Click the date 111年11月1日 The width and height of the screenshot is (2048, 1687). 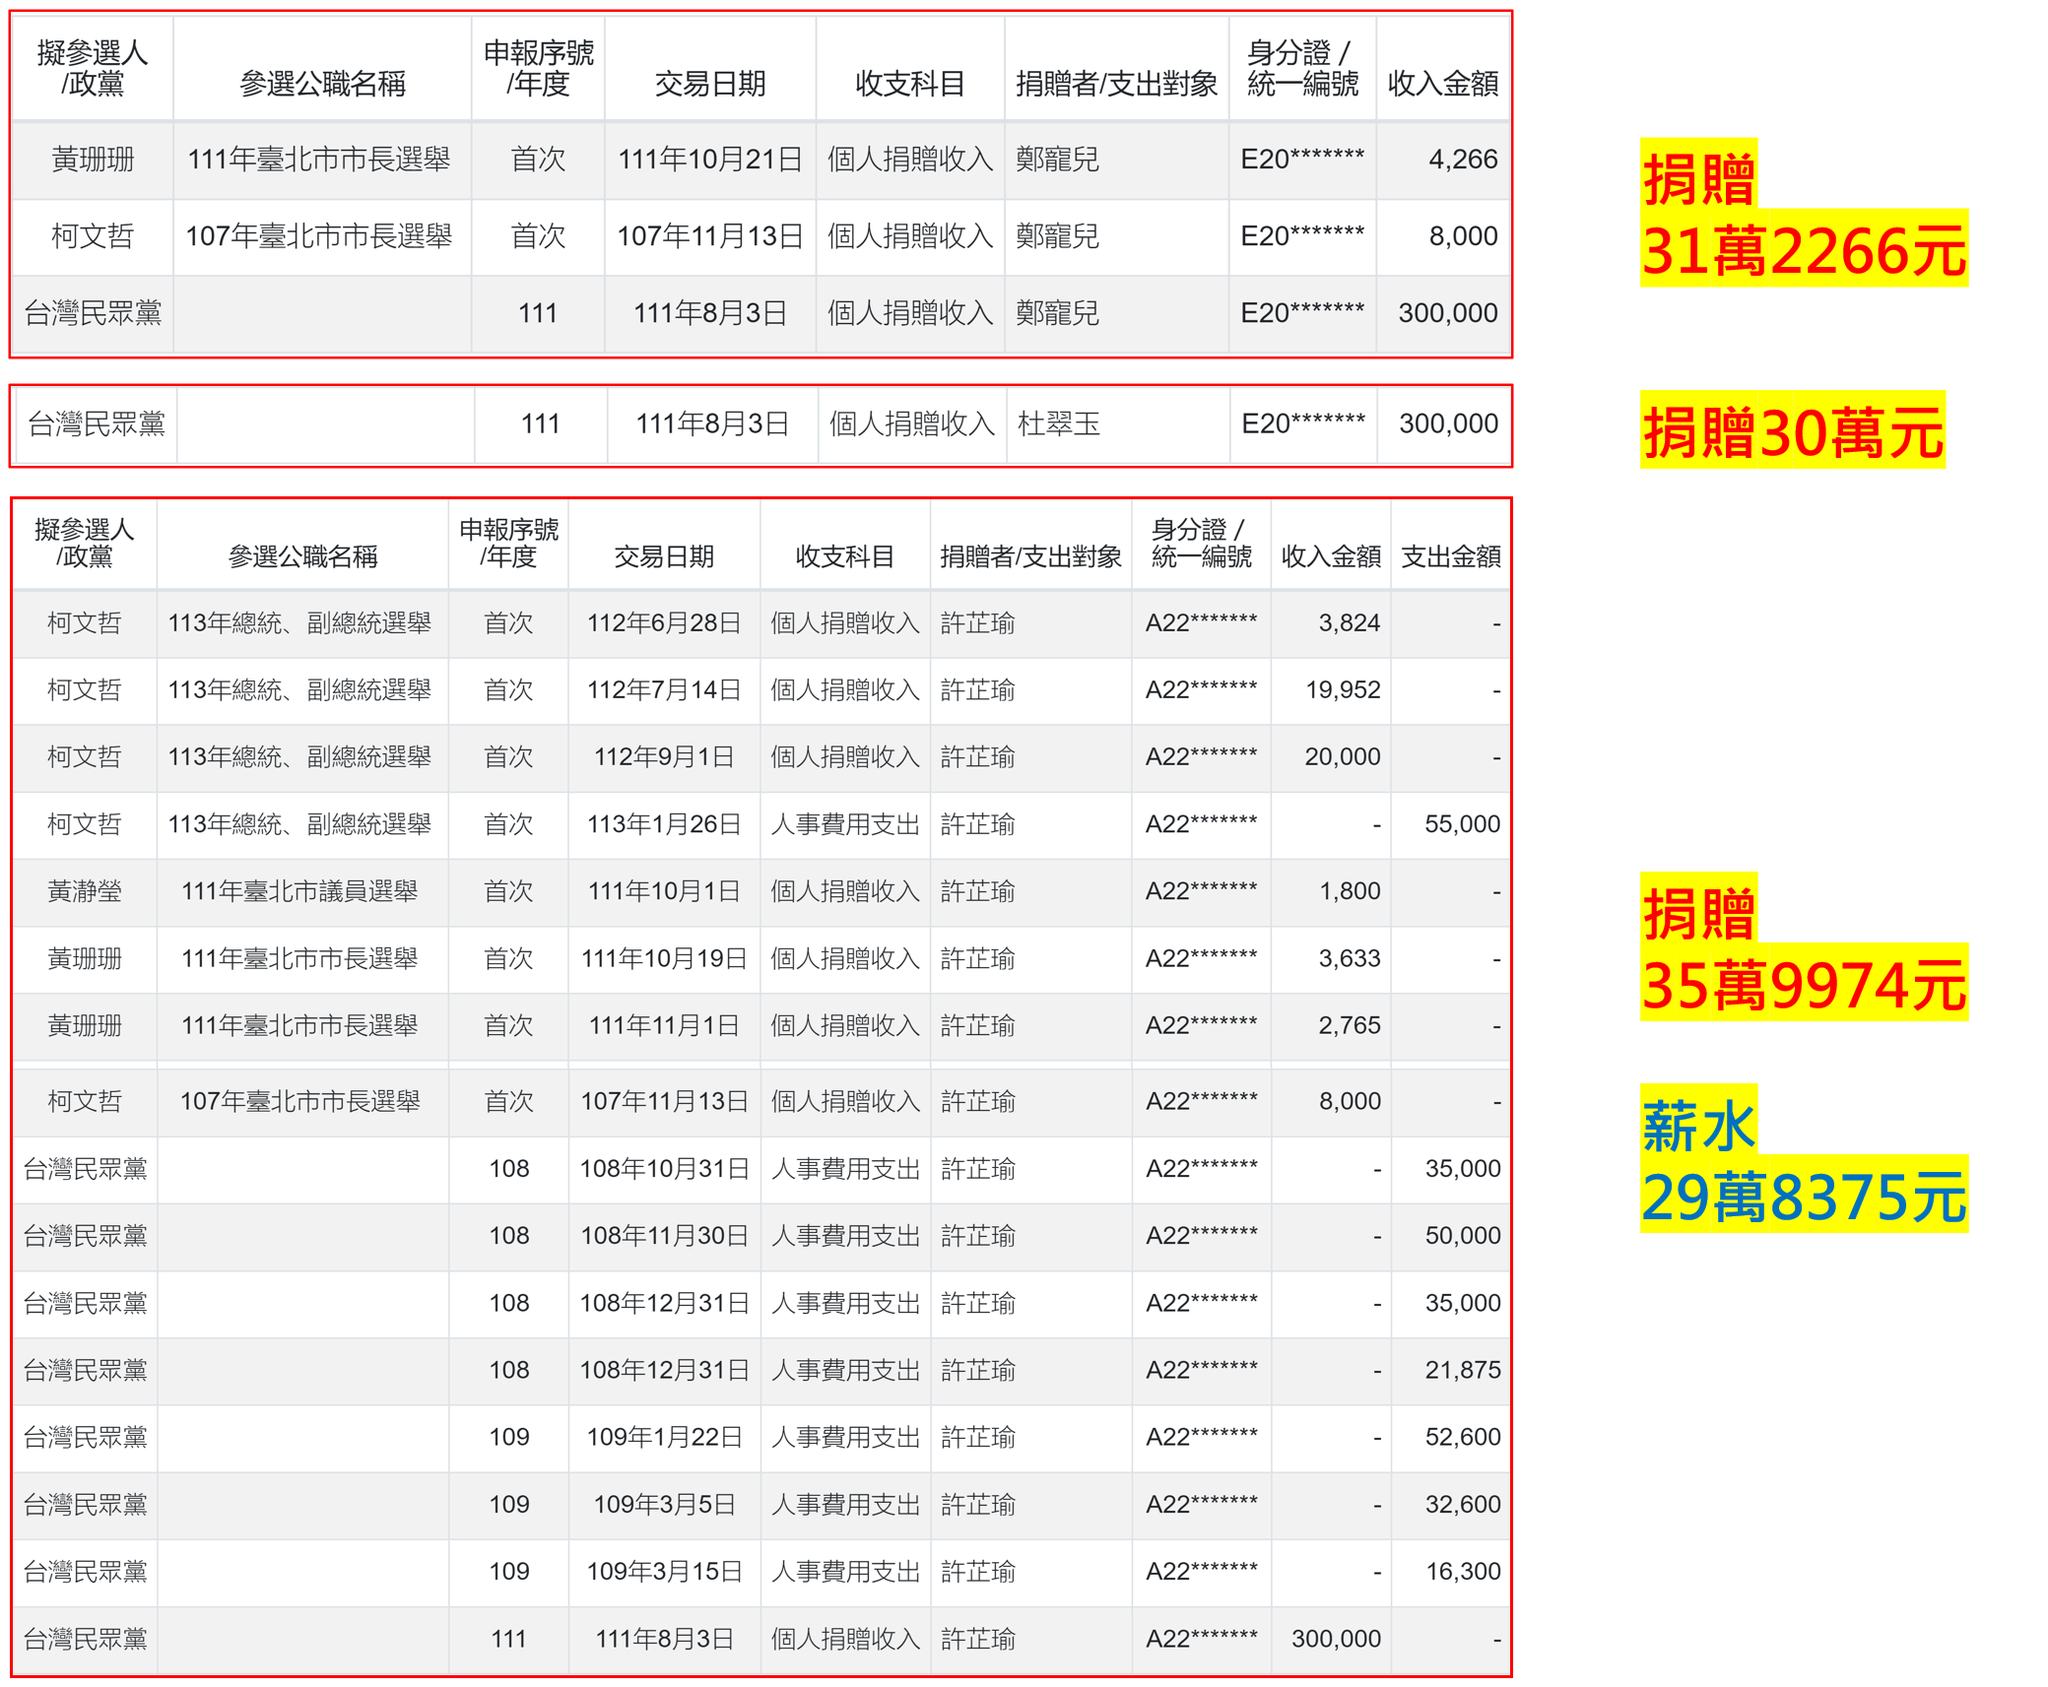664,1026
